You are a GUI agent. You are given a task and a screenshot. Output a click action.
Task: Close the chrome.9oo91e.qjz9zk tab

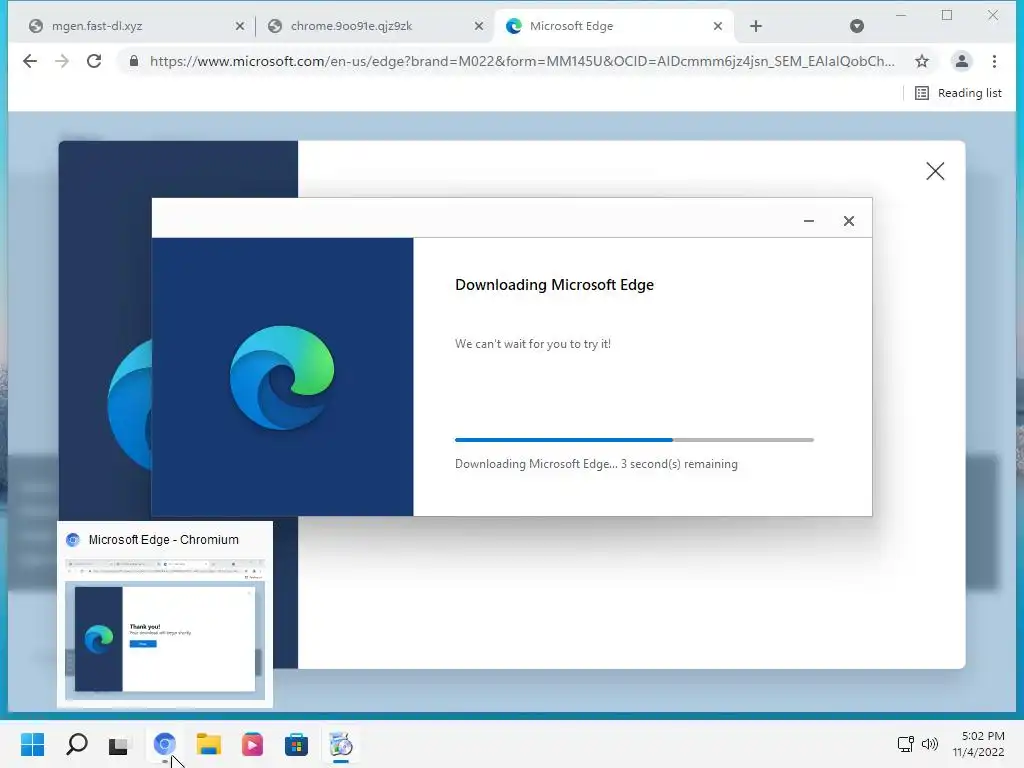(479, 26)
